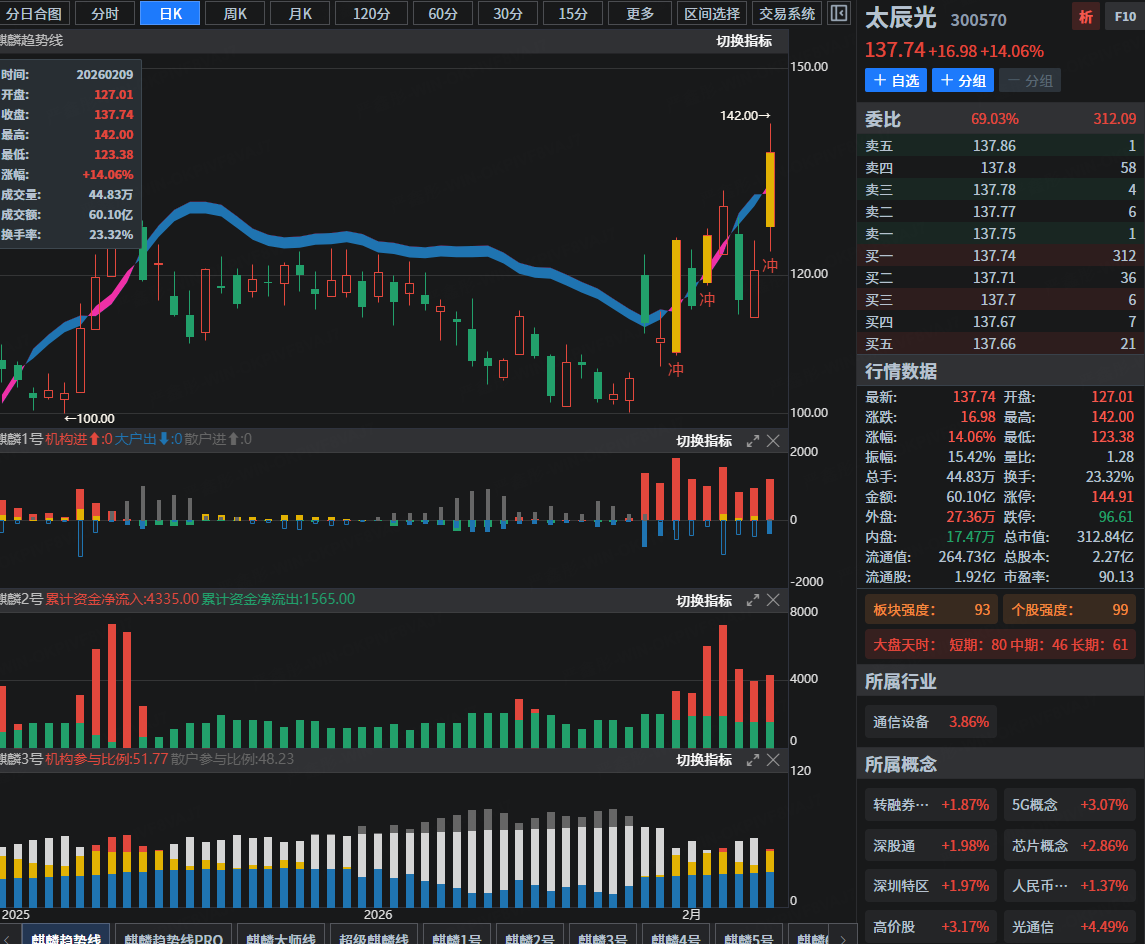Collapse the side panel toggle icon

[x=839, y=13]
